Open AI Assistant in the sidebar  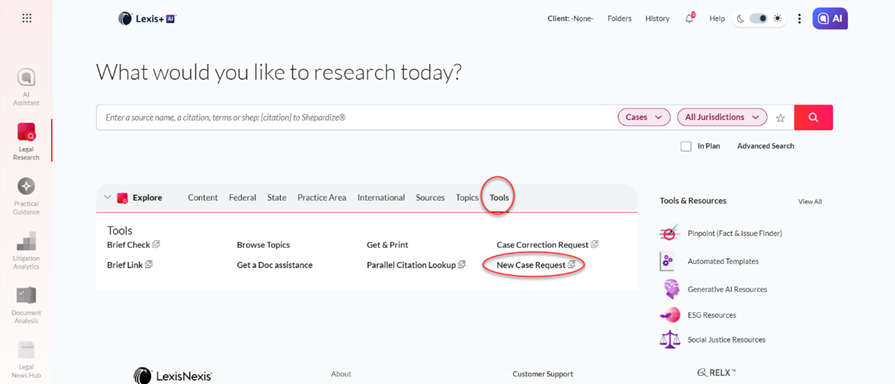(x=26, y=87)
